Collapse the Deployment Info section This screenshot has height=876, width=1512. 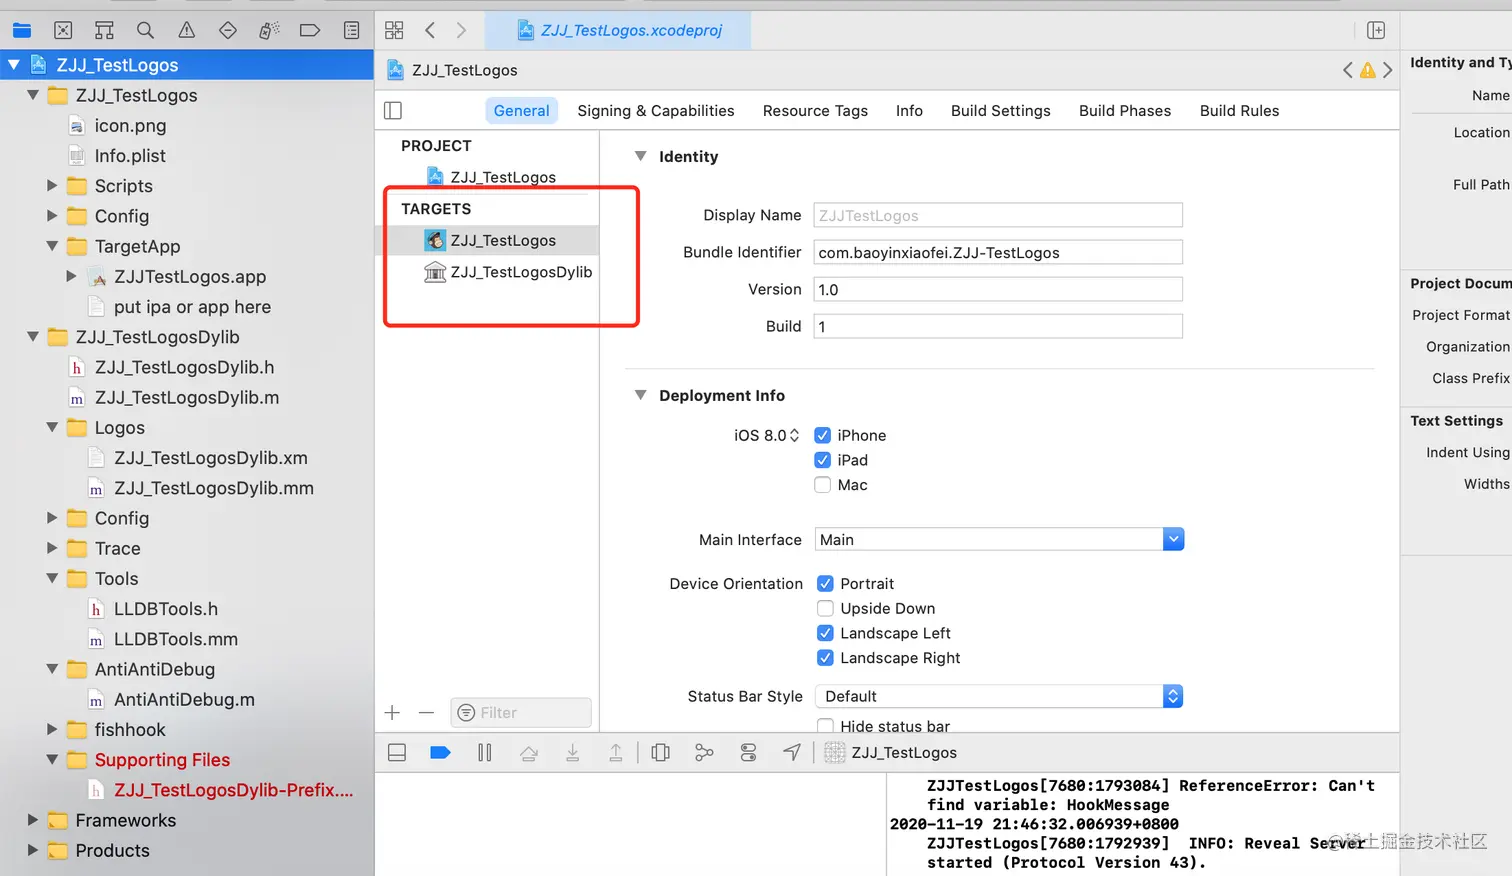click(641, 395)
